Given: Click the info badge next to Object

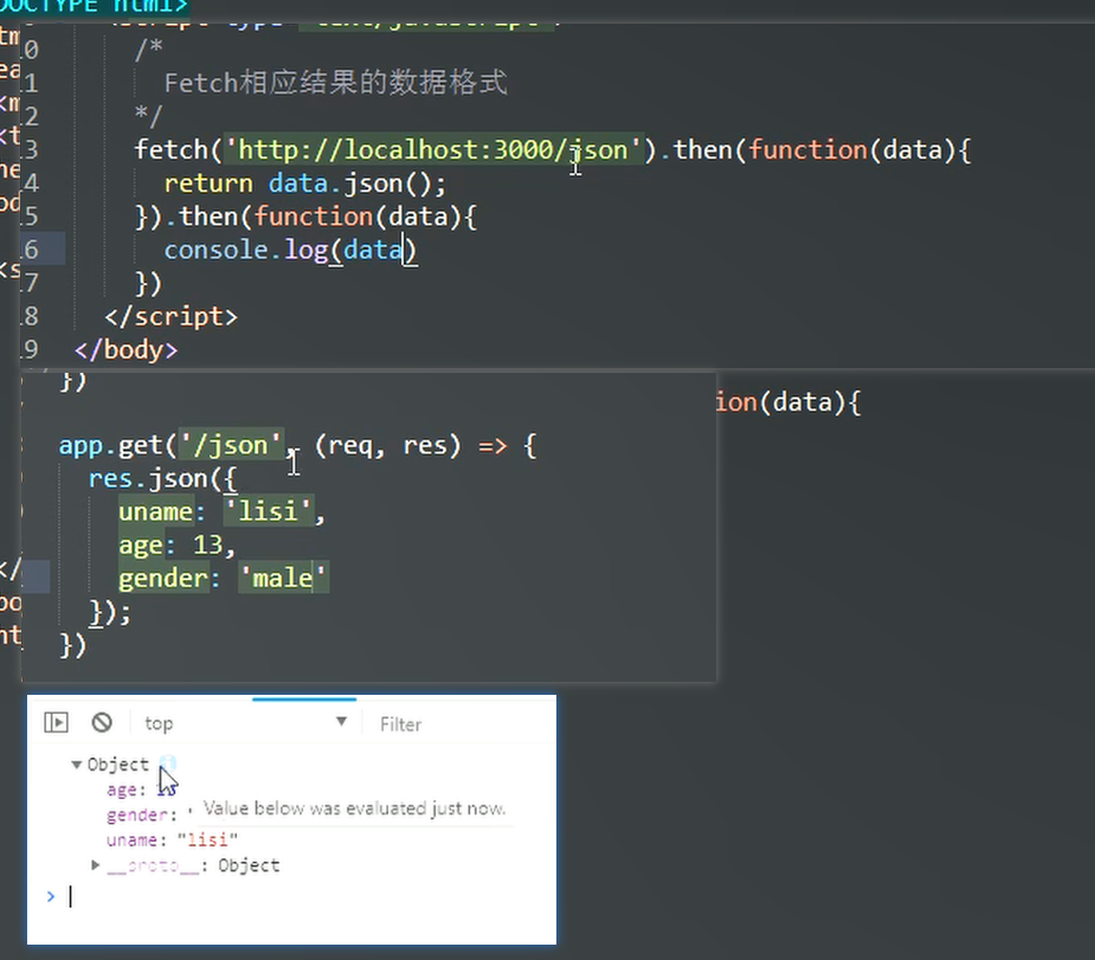Looking at the screenshot, I should pyautogui.click(x=168, y=762).
